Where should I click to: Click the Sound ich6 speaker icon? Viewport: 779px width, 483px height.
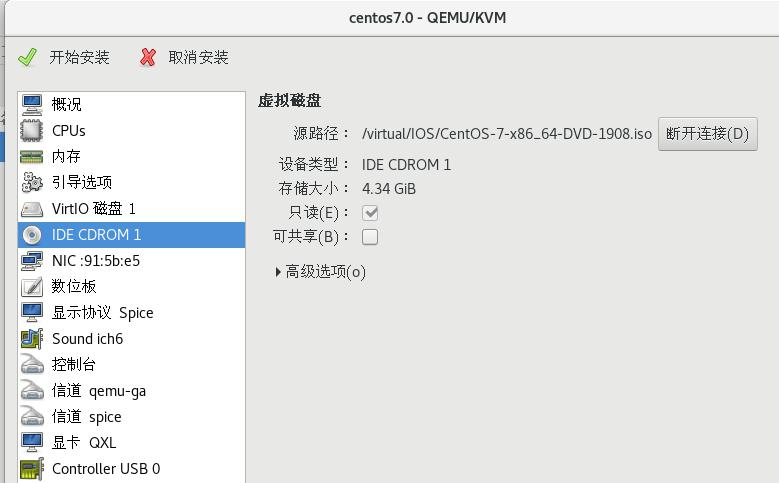(x=32, y=338)
